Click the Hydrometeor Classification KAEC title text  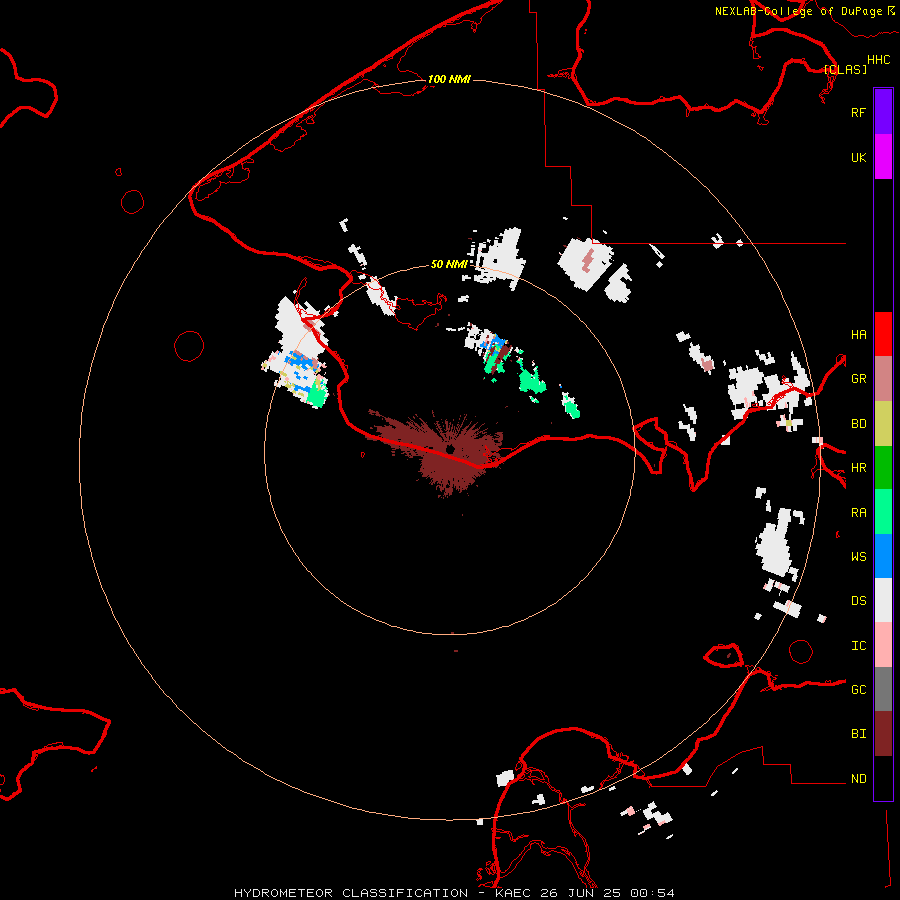(x=454, y=893)
